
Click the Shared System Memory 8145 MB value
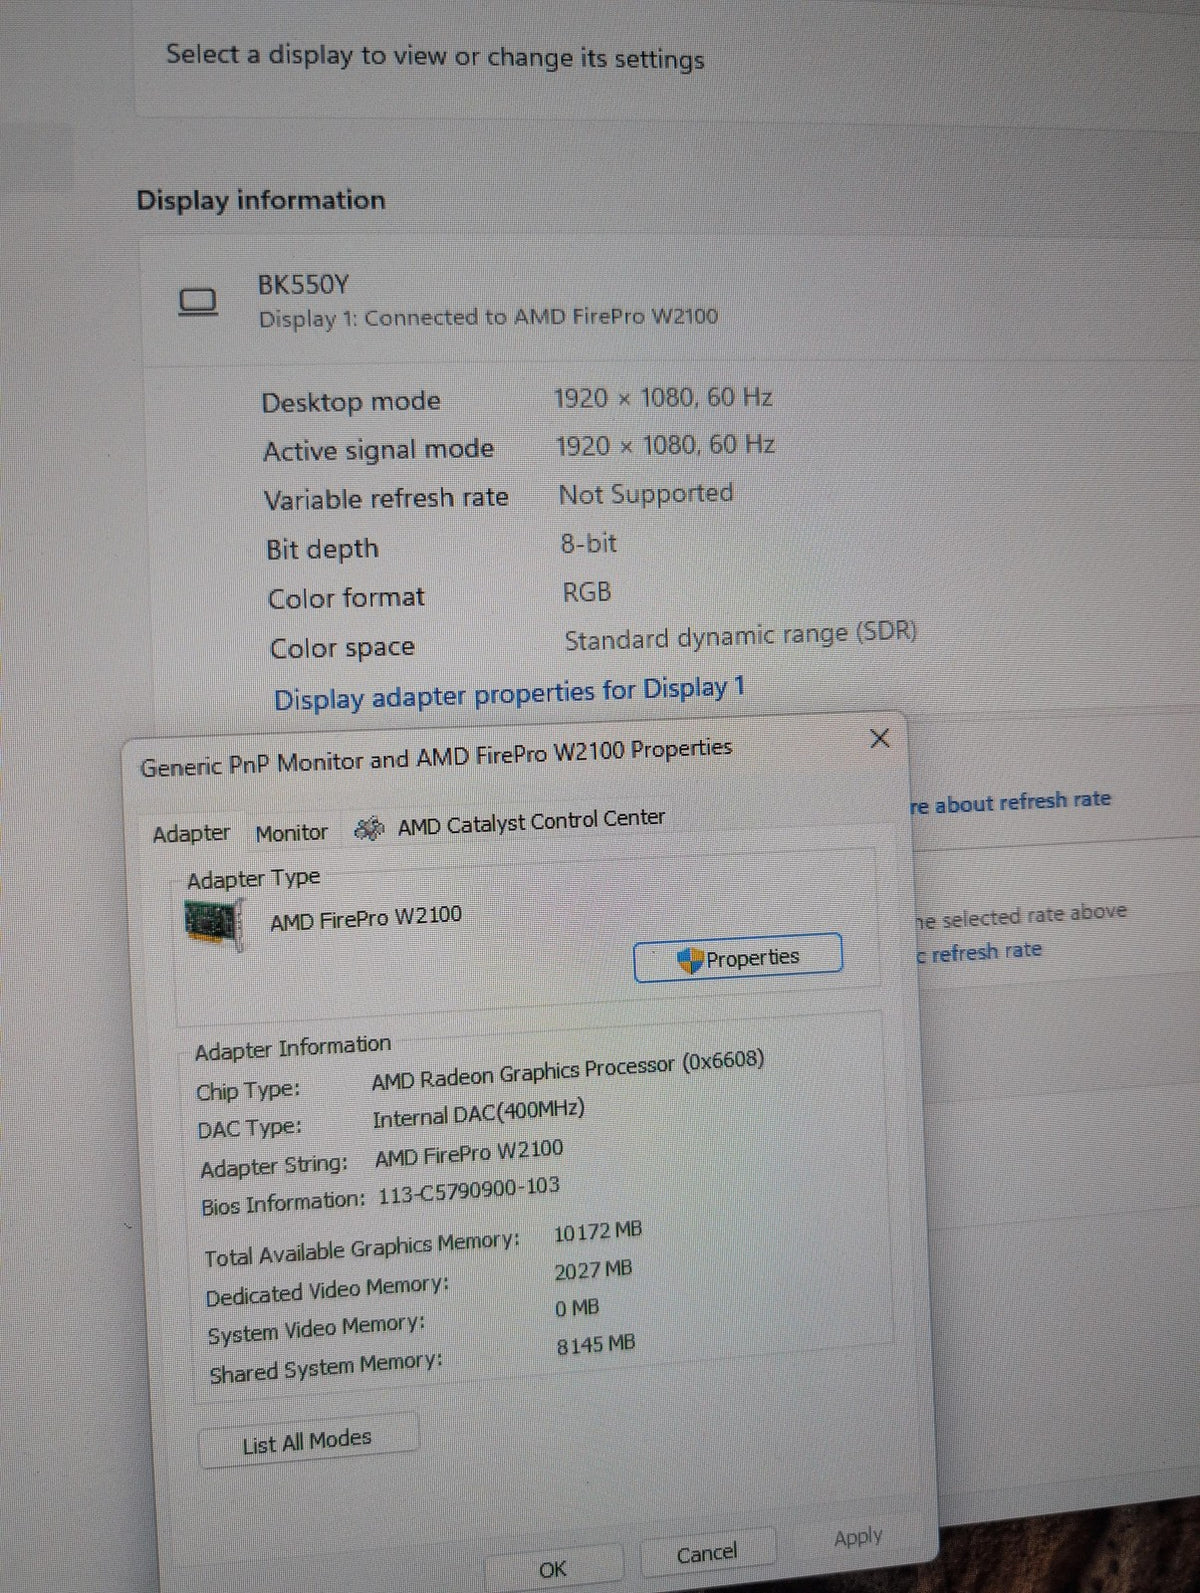596,1346
